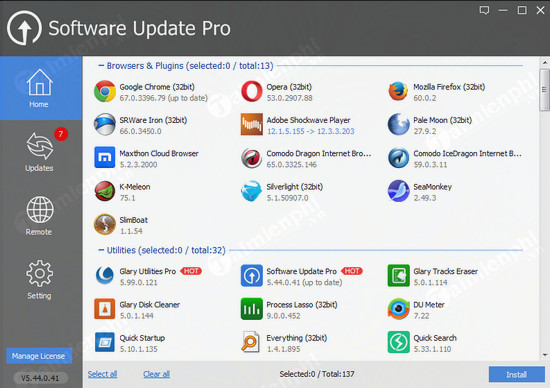The height and width of the screenshot is (388, 550).
Task: Click the Selected:0 / Total:137 status text
Action: point(317,374)
